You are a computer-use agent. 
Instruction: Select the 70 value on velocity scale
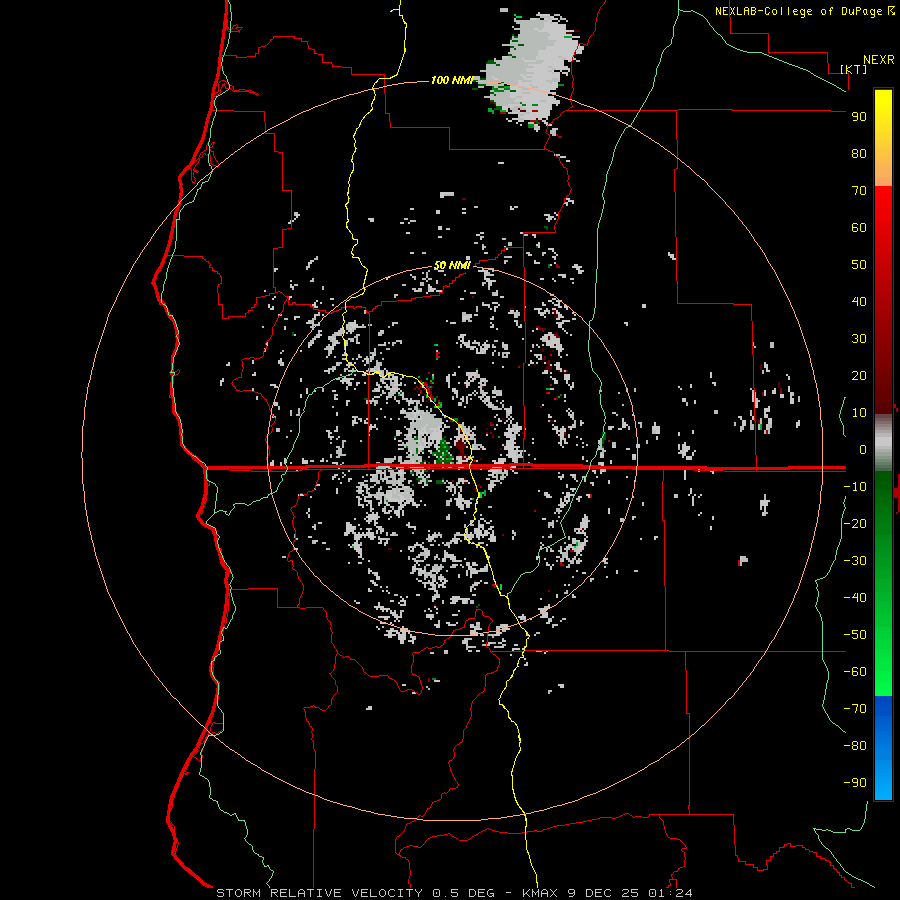pos(859,191)
